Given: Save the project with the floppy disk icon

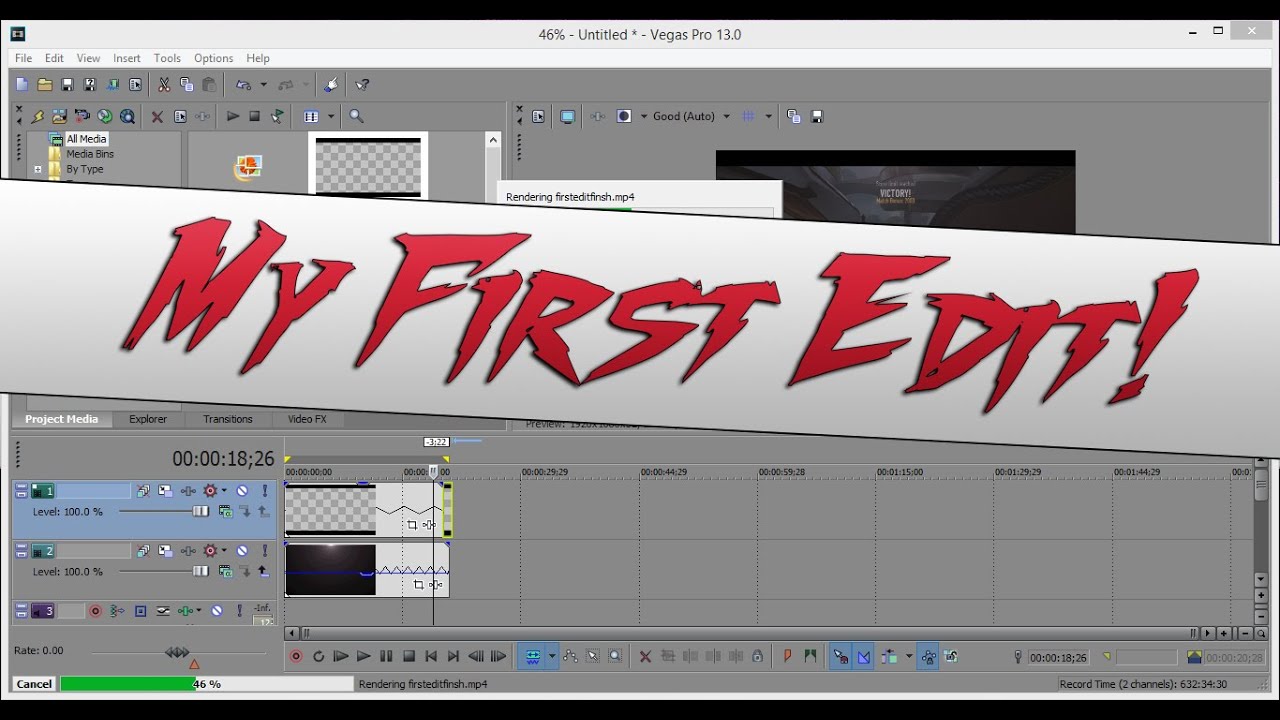Looking at the screenshot, I should click(67, 85).
